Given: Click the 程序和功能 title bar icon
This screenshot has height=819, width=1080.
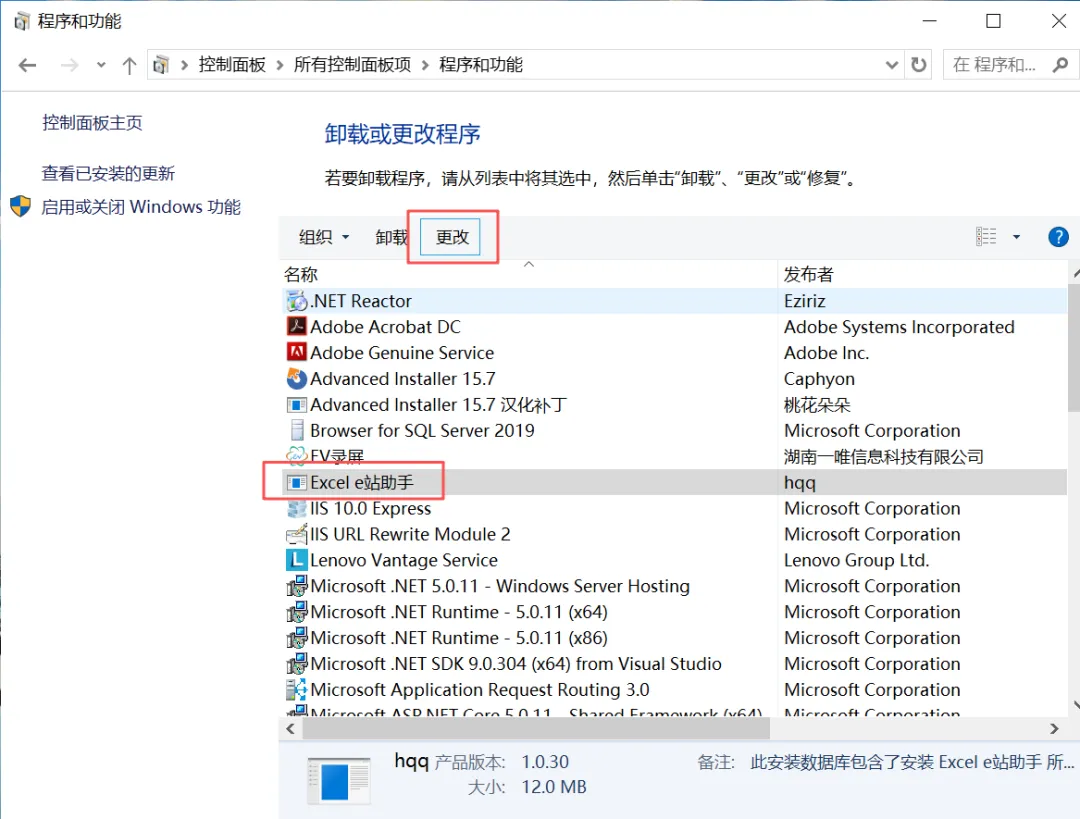Looking at the screenshot, I should 22,21.
